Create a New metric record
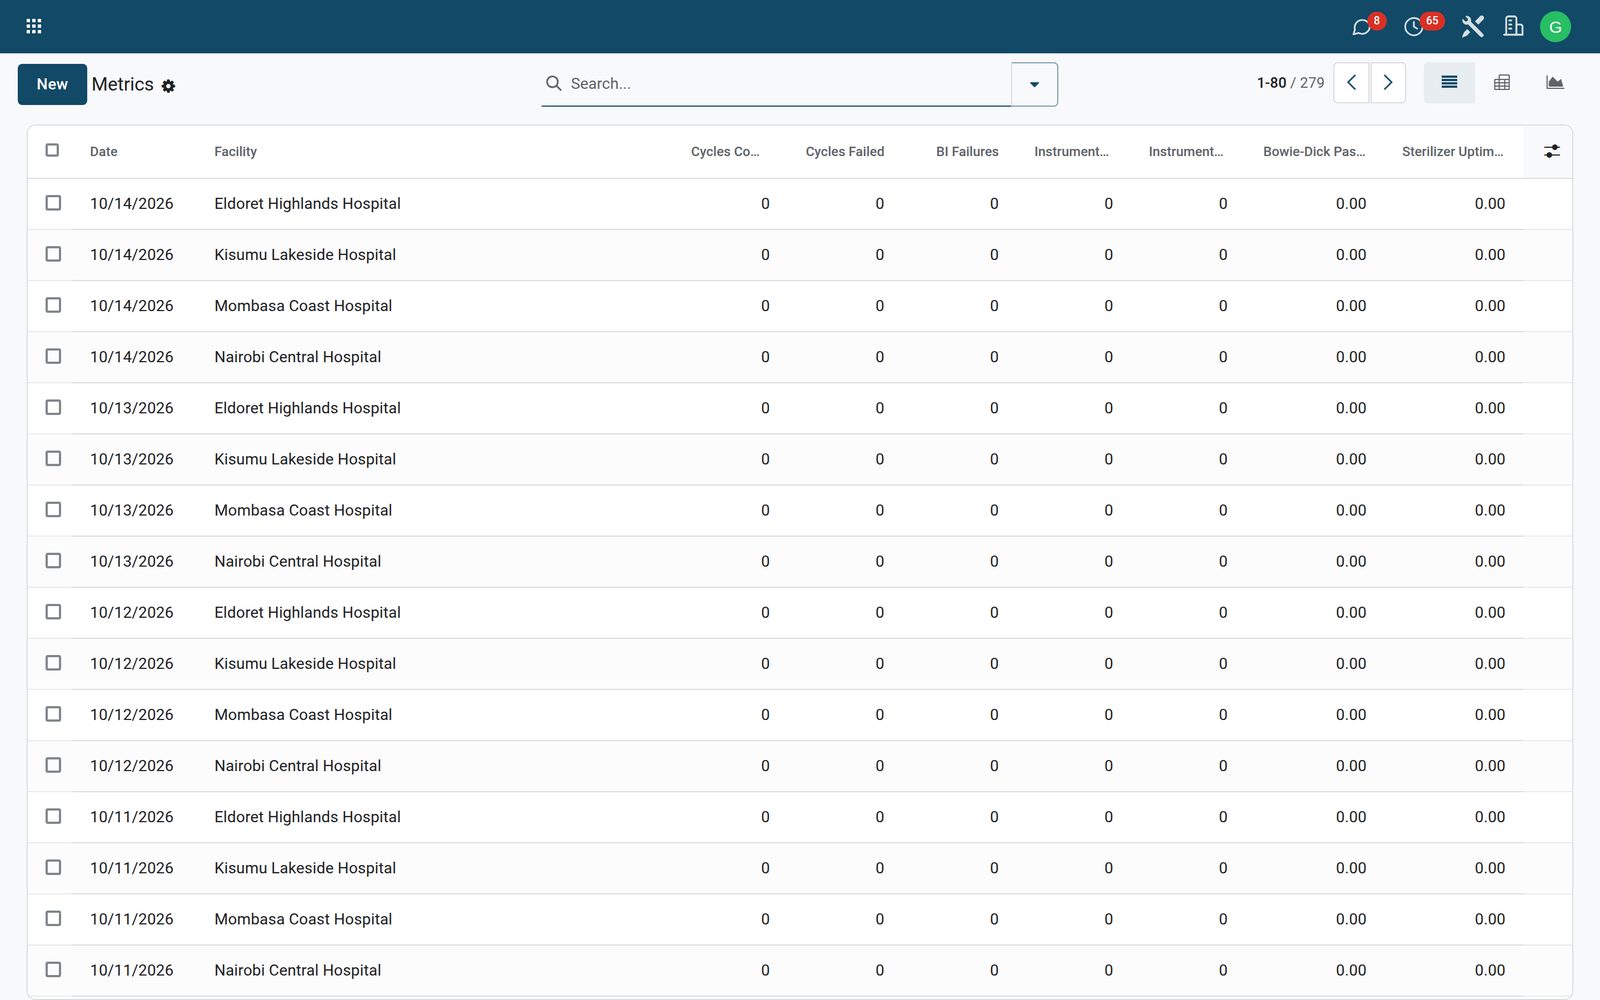 52,84
